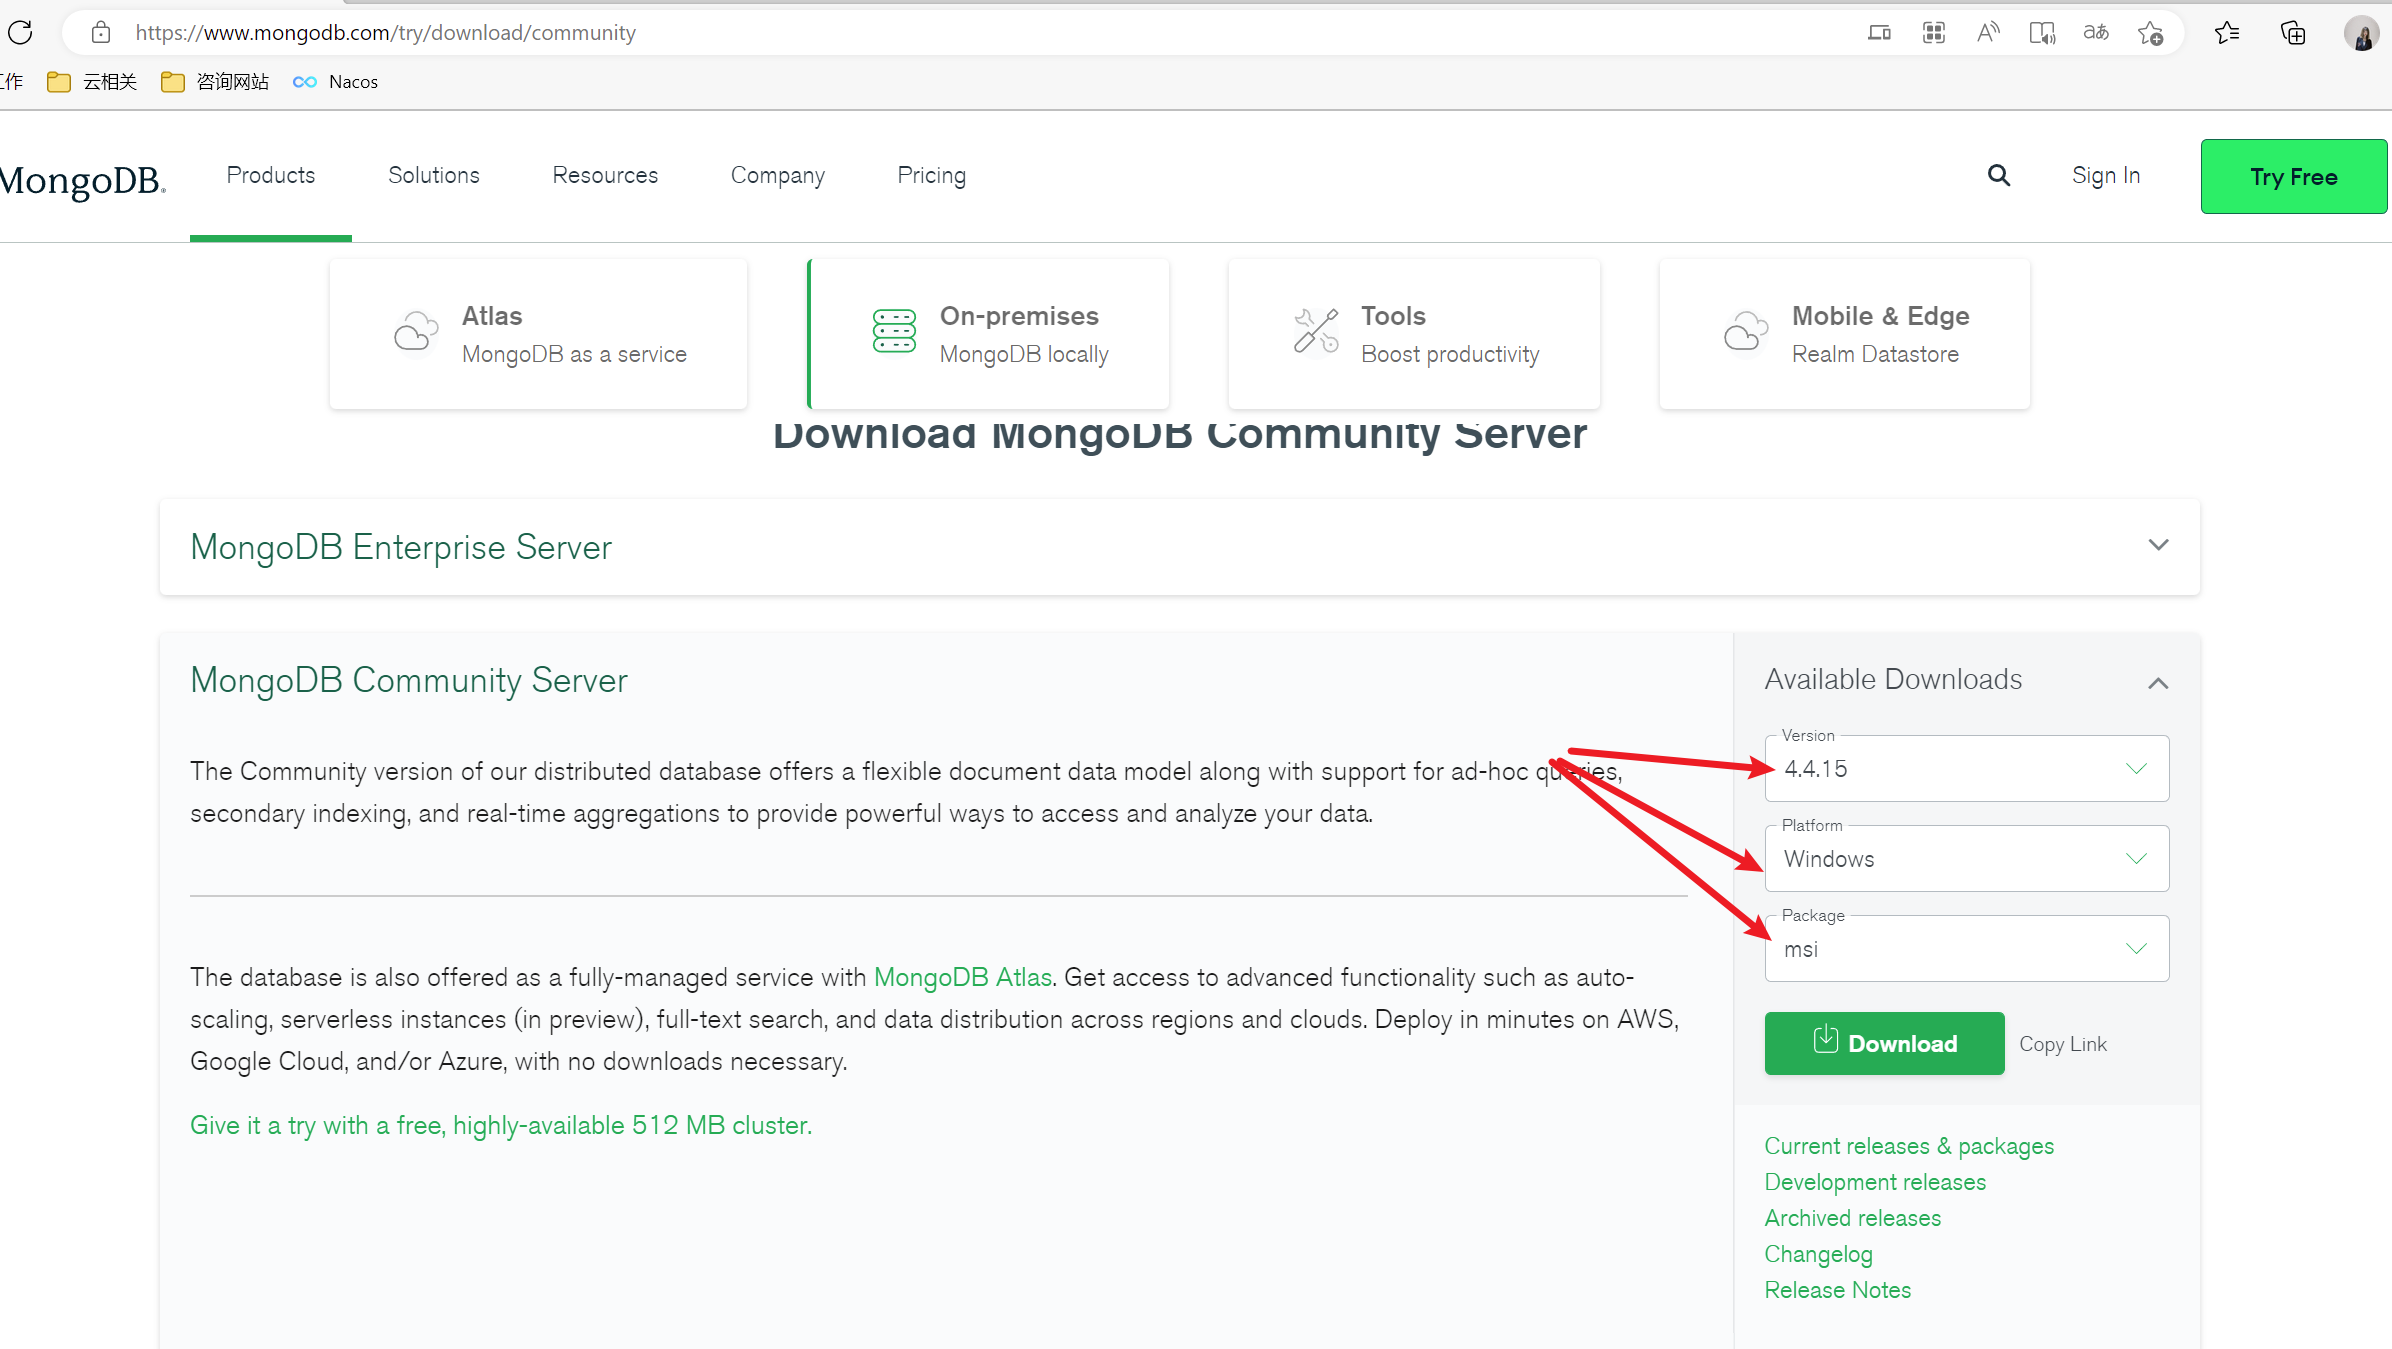Open the Resources menu

click(x=605, y=175)
